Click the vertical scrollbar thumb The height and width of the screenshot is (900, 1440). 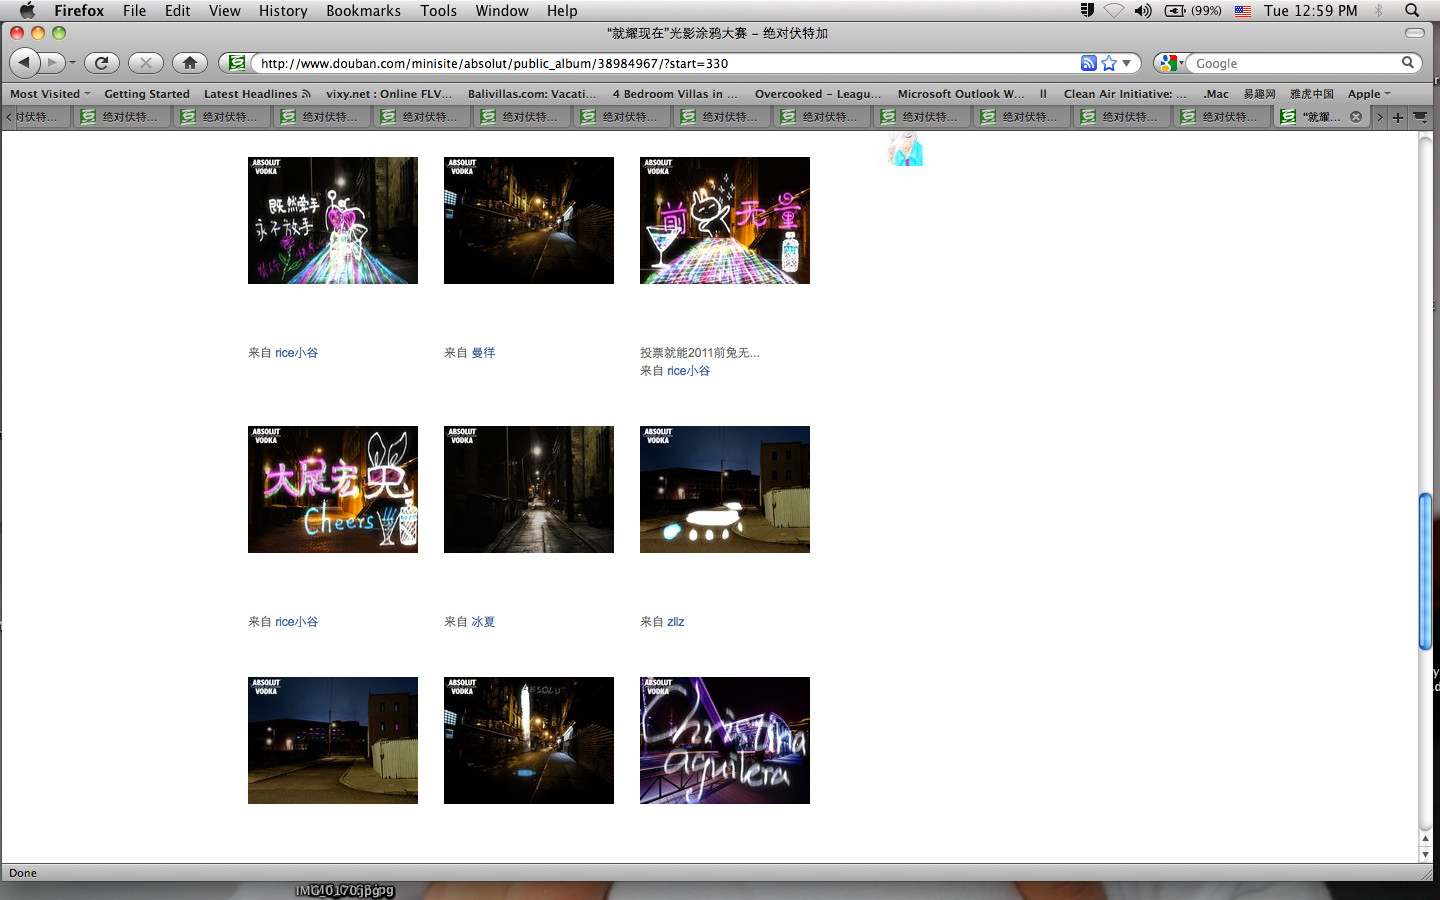tap(1425, 572)
